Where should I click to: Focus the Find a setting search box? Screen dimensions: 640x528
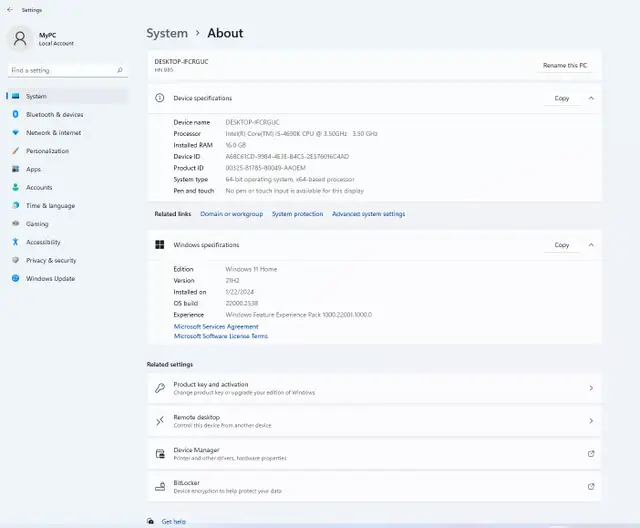coord(68,70)
